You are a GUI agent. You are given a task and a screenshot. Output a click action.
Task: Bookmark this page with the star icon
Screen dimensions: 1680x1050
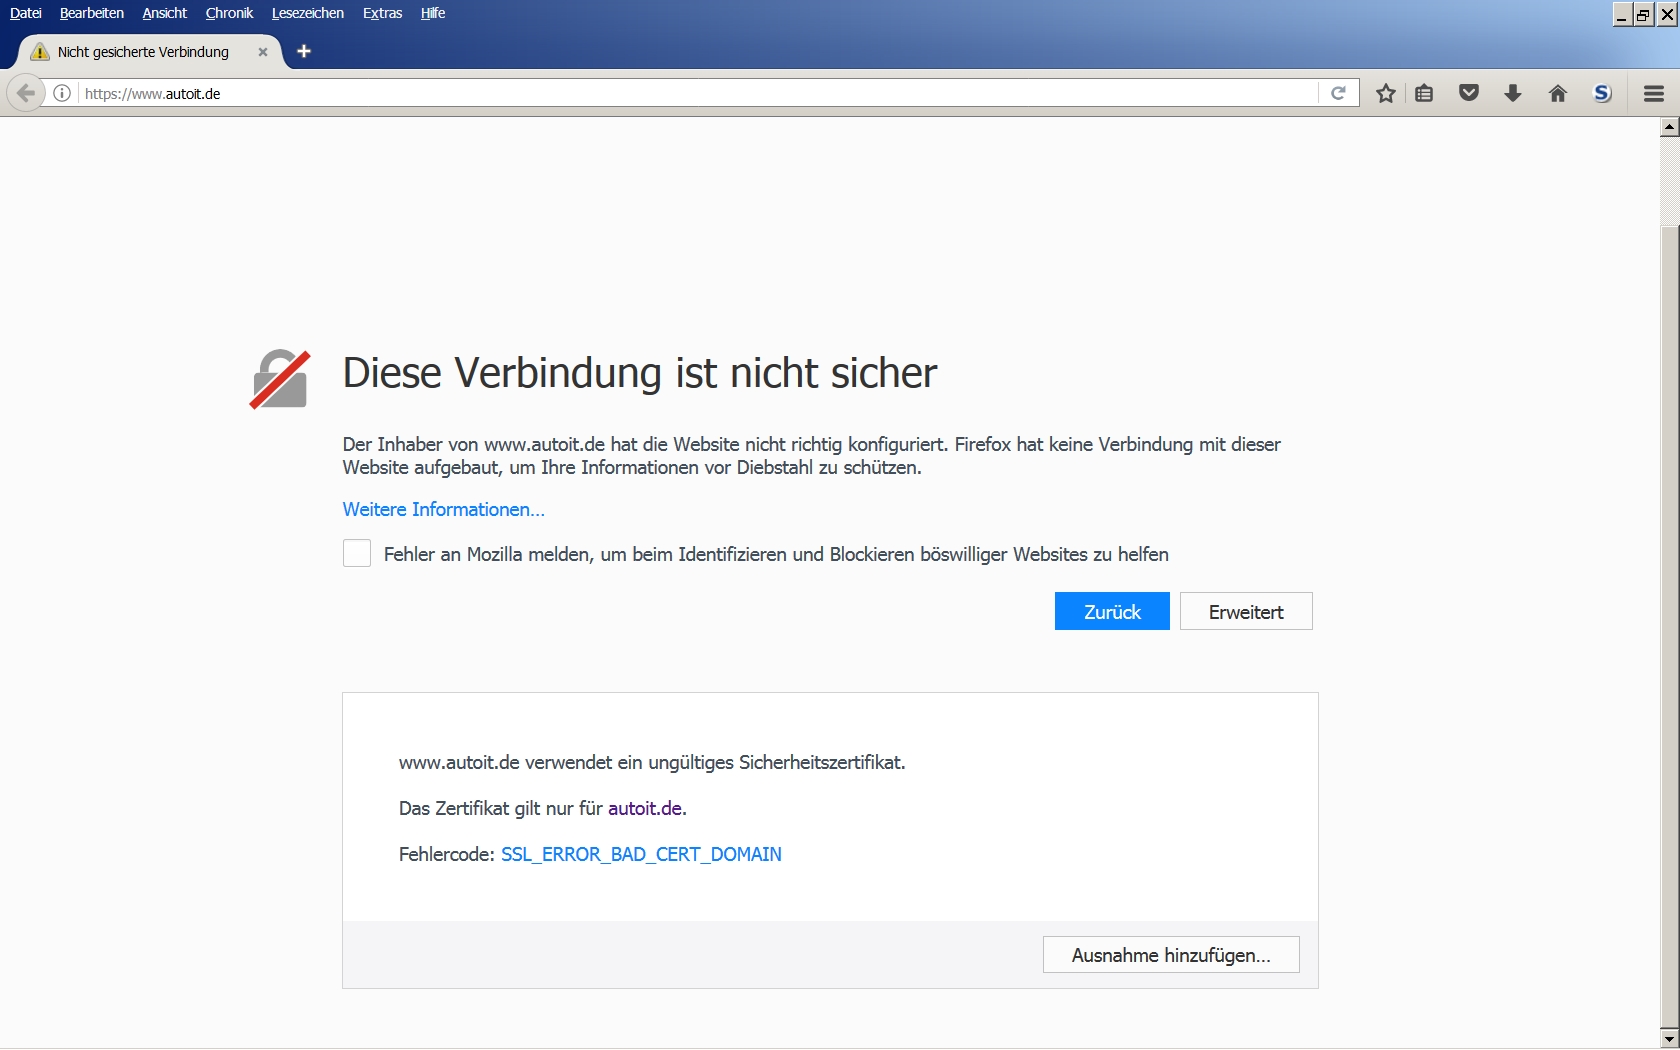coord(1385,94)
